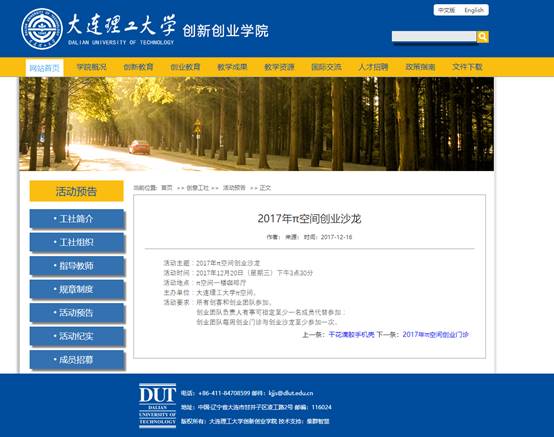This screenshot has width=554, height=437.
Task: Open the 学院概况 navigation menu
Action: [92, 67]
